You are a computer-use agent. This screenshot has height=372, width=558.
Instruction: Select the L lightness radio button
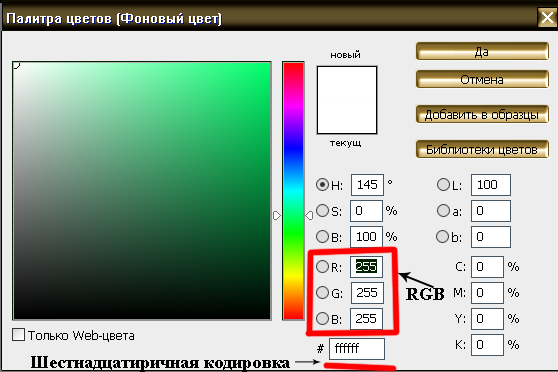point(443,185)
